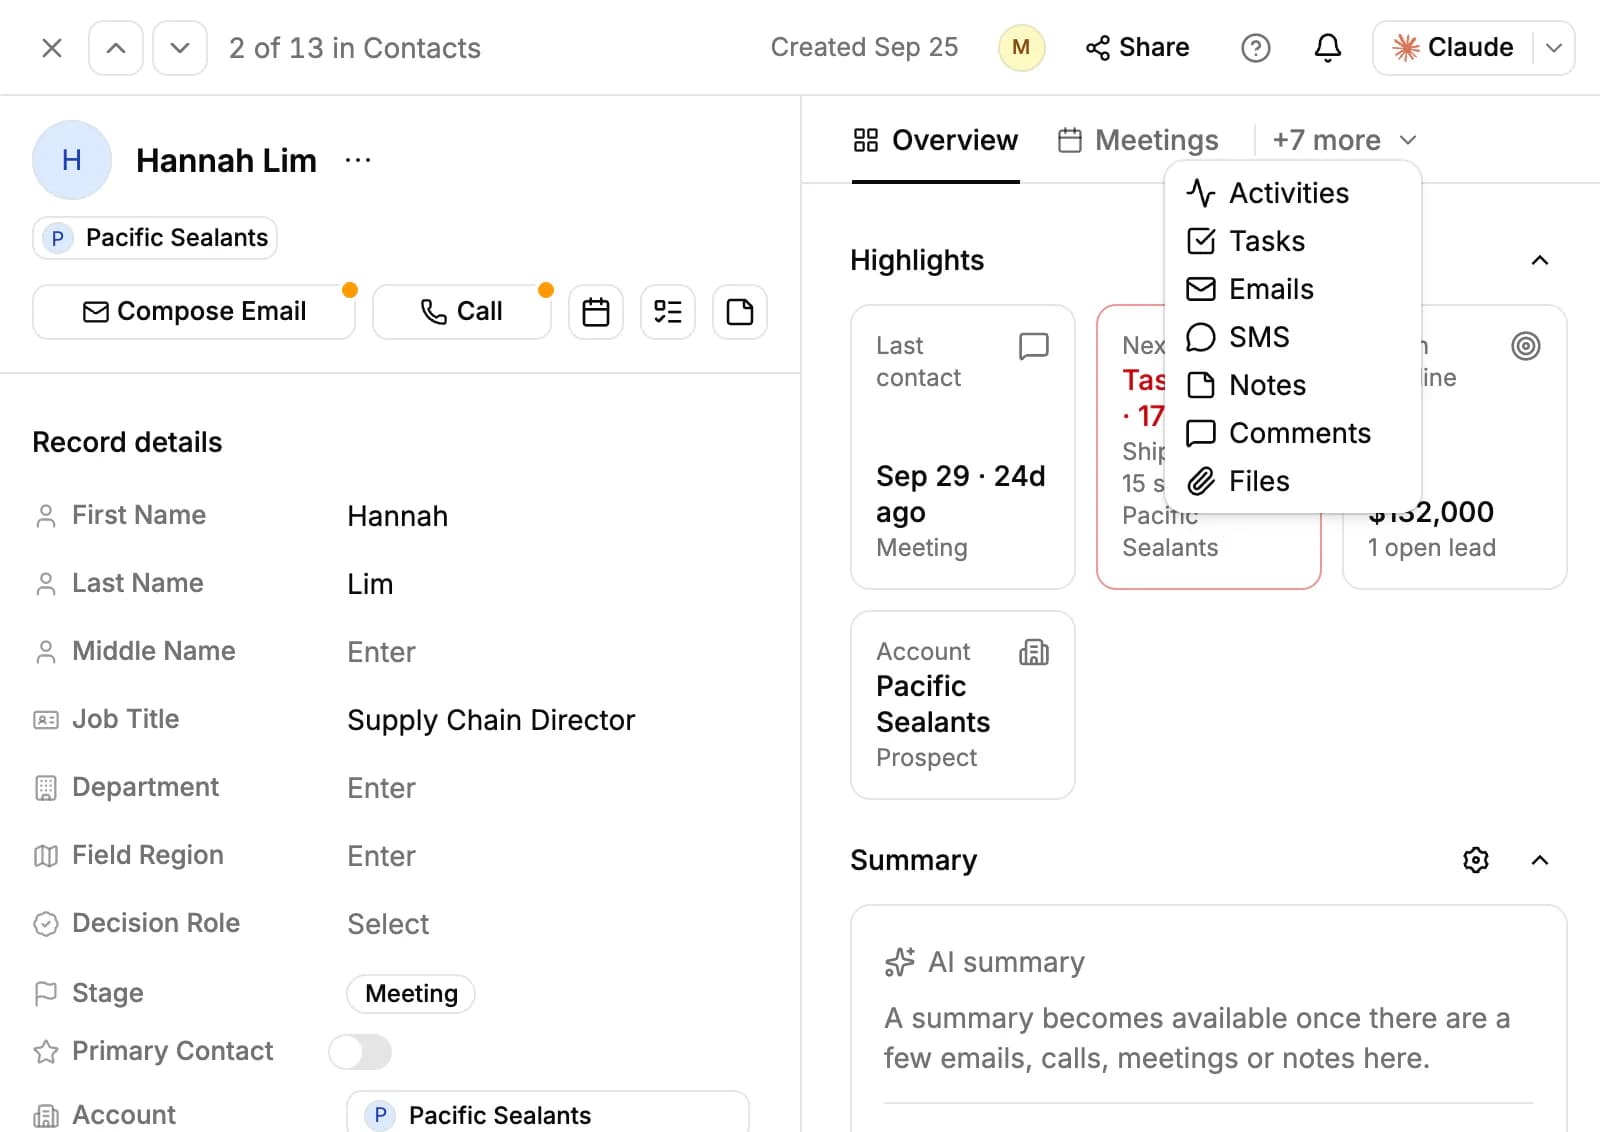Select Emails from the dropdown menu
The height and width of the screenshot is (1132, 1600).
pyautogui.click(x=1292, y=289)
